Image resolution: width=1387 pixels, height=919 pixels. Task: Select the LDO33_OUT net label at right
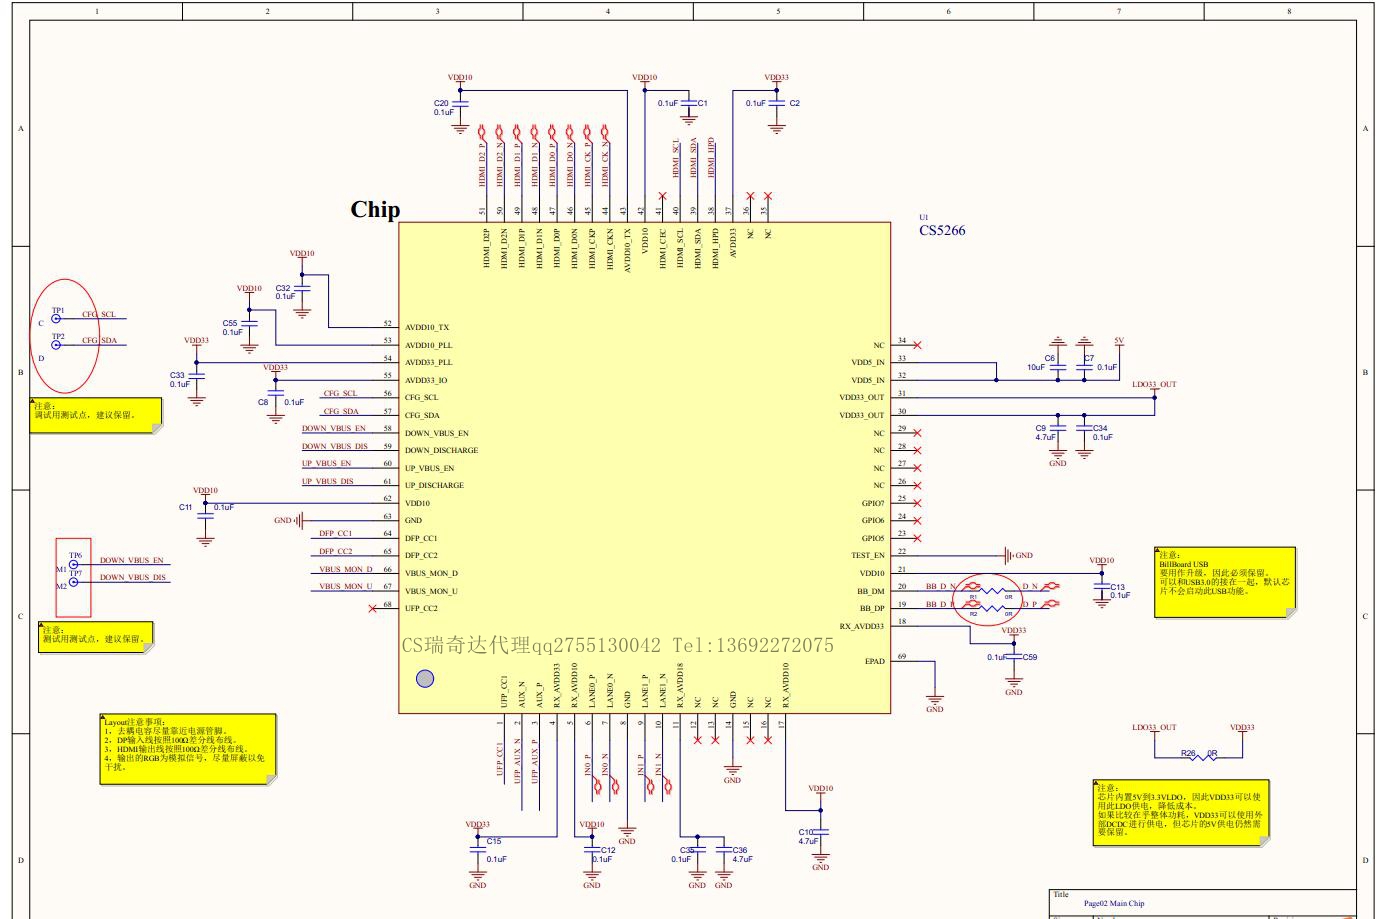pos(1154,384)
